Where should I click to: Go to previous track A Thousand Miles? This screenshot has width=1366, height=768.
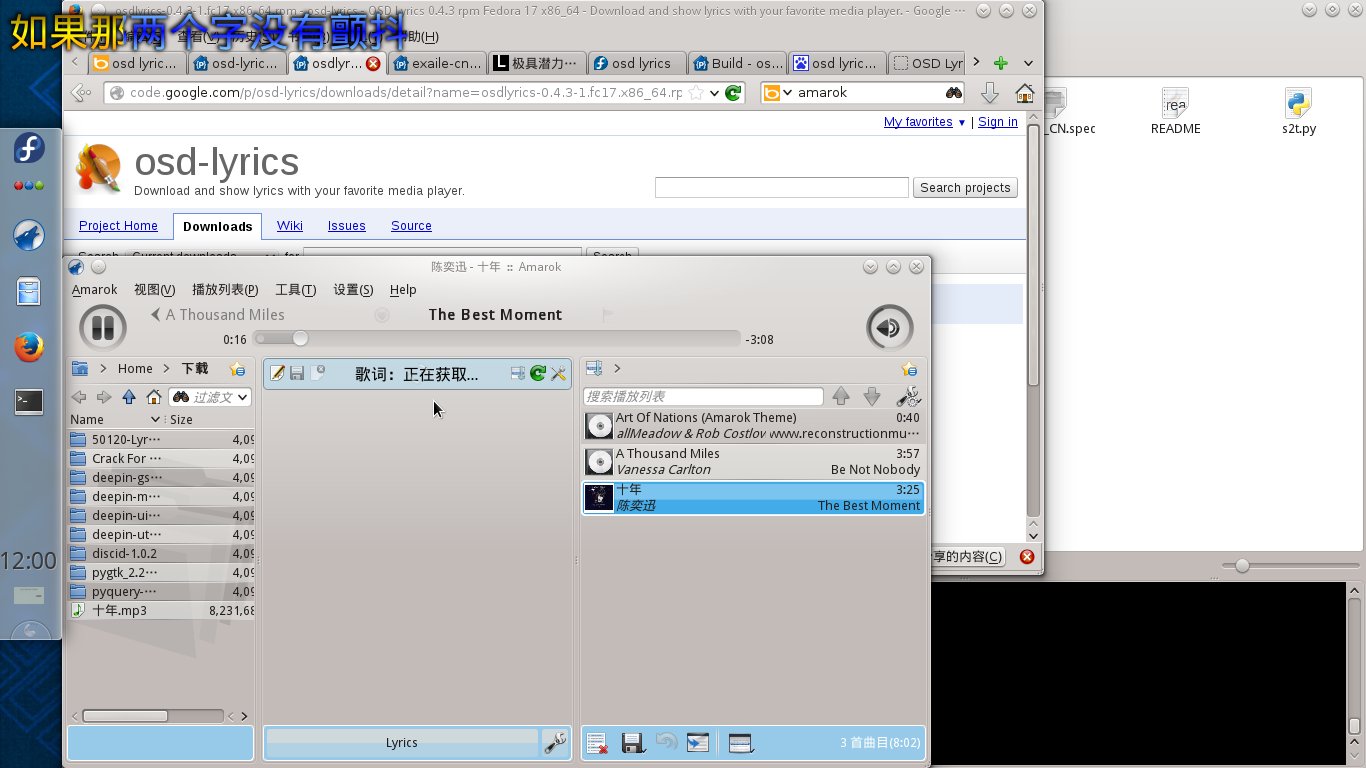pos(218,315)
